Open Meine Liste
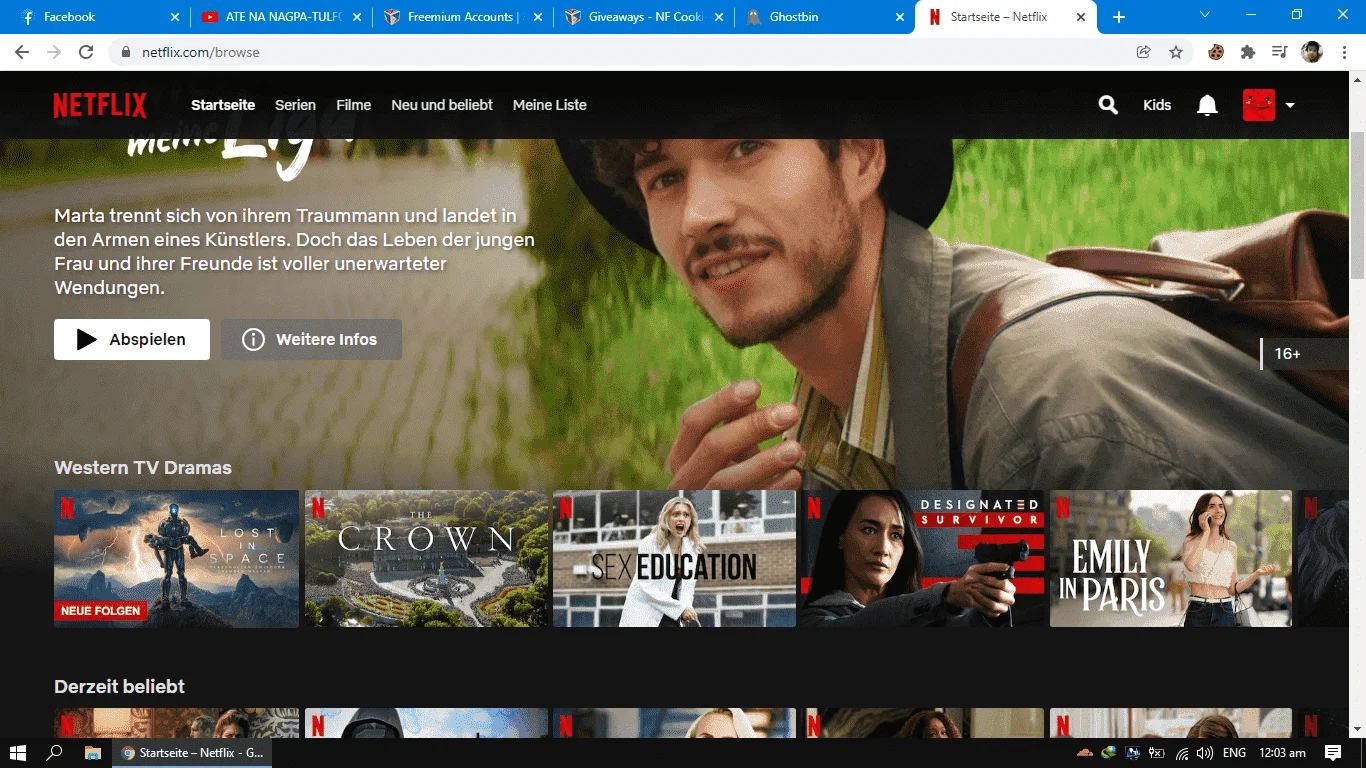 pyautogui.click(x=549, y=105)
